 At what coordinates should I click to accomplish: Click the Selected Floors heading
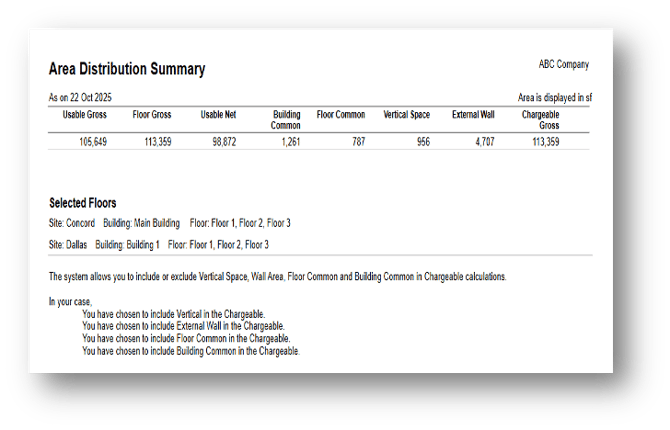pos(82,203)
